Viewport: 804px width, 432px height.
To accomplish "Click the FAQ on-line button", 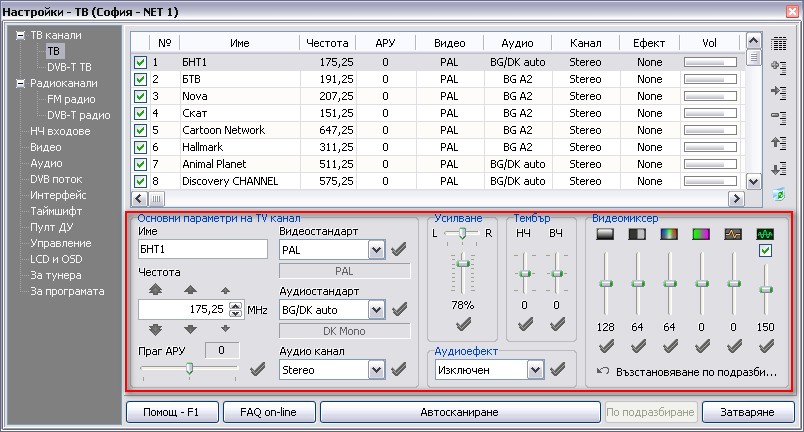I will point(268,412).
